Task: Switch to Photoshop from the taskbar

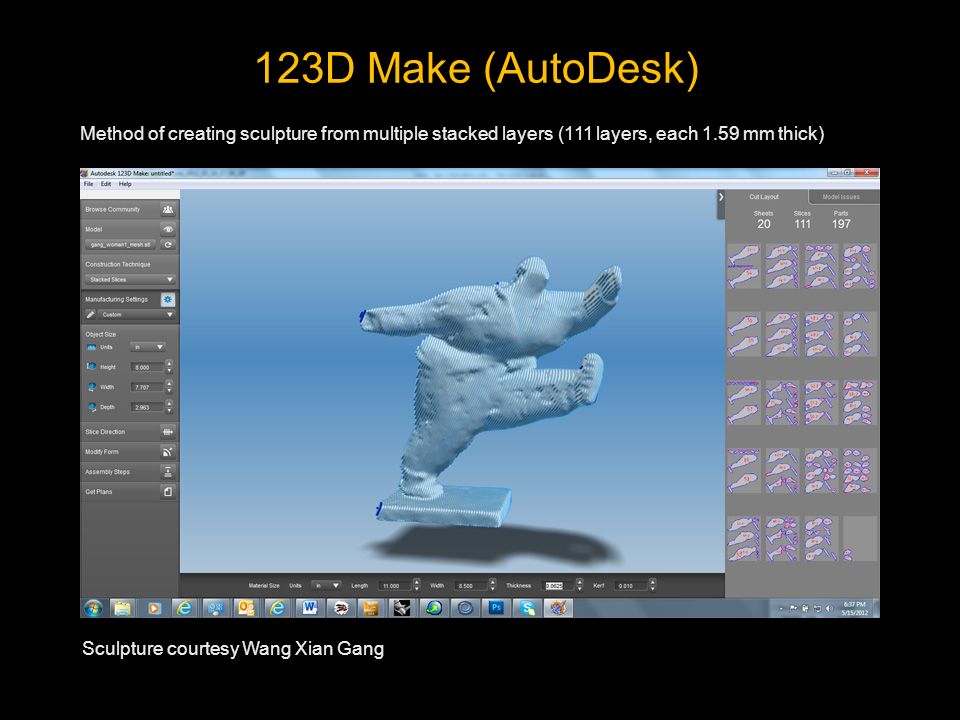Action: 496,608
